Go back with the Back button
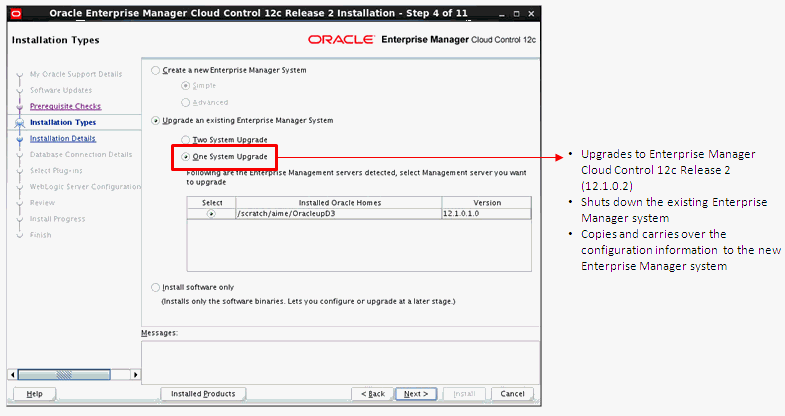Image resolution: width=785 pixels, height=416 pixels. click(x=373, y=394)
